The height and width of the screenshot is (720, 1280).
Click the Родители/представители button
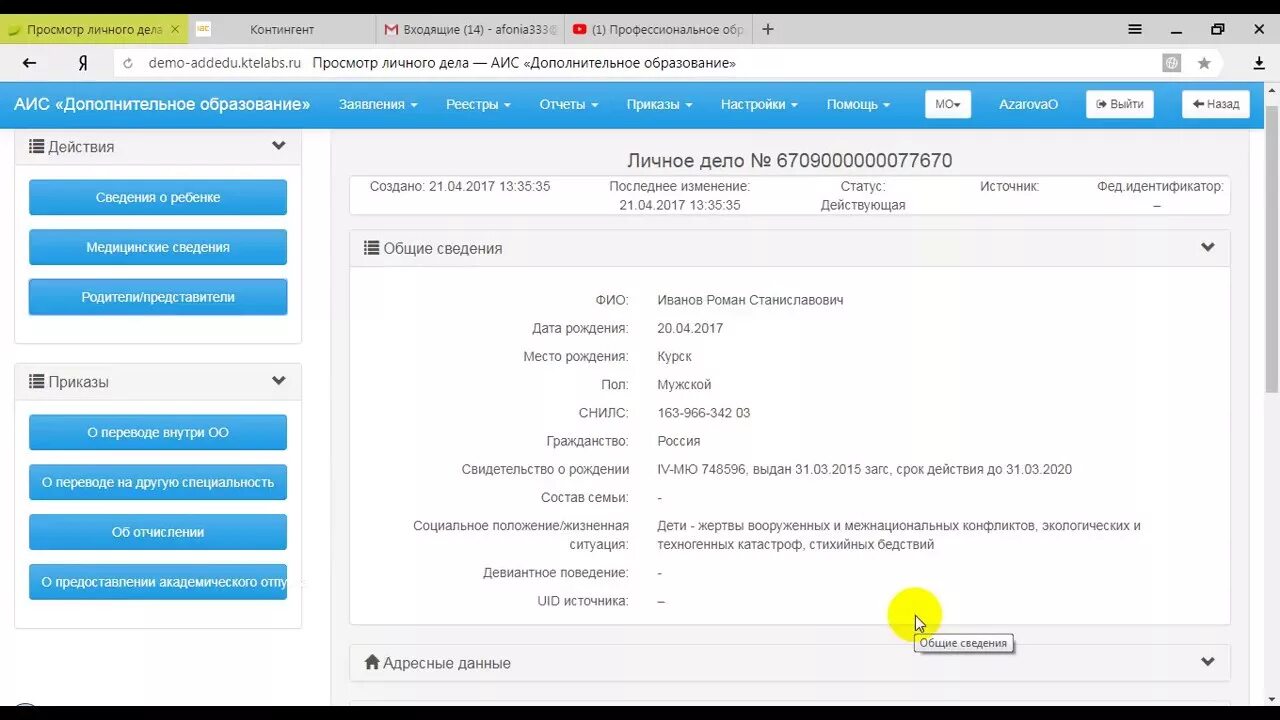point(158,297)
